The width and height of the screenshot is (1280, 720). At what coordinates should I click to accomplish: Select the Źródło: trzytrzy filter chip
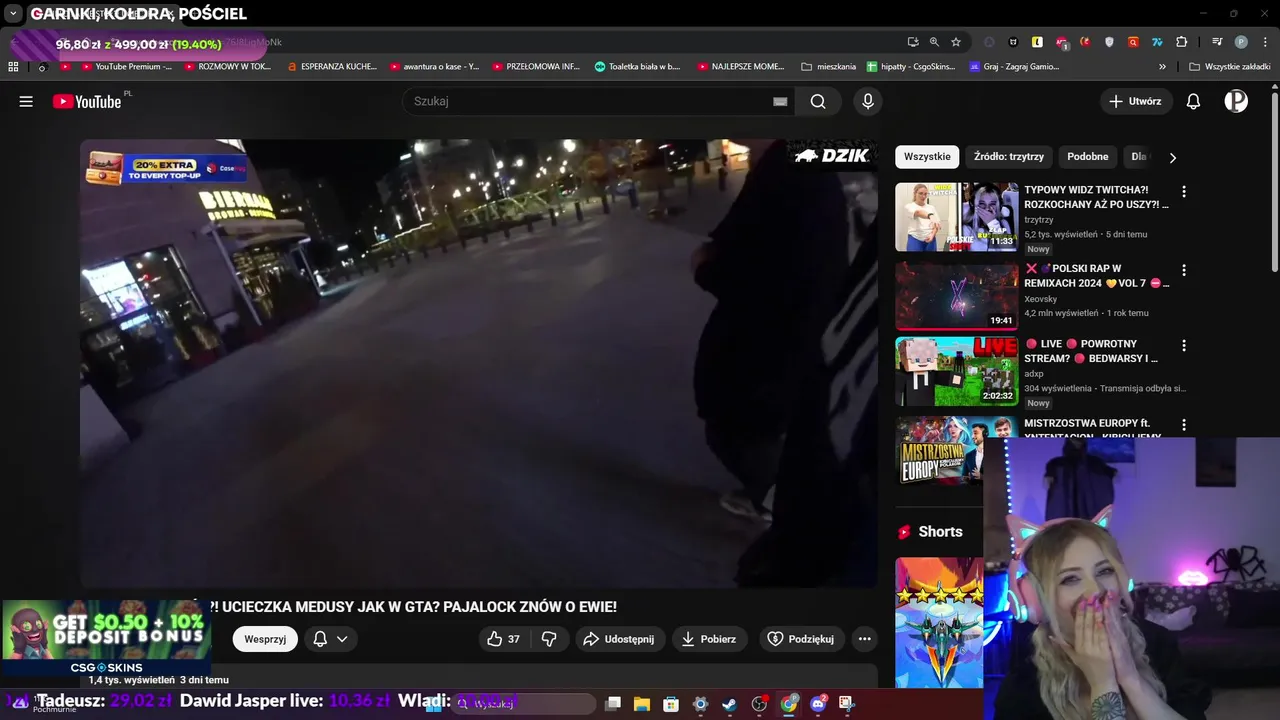[1009, 157]
